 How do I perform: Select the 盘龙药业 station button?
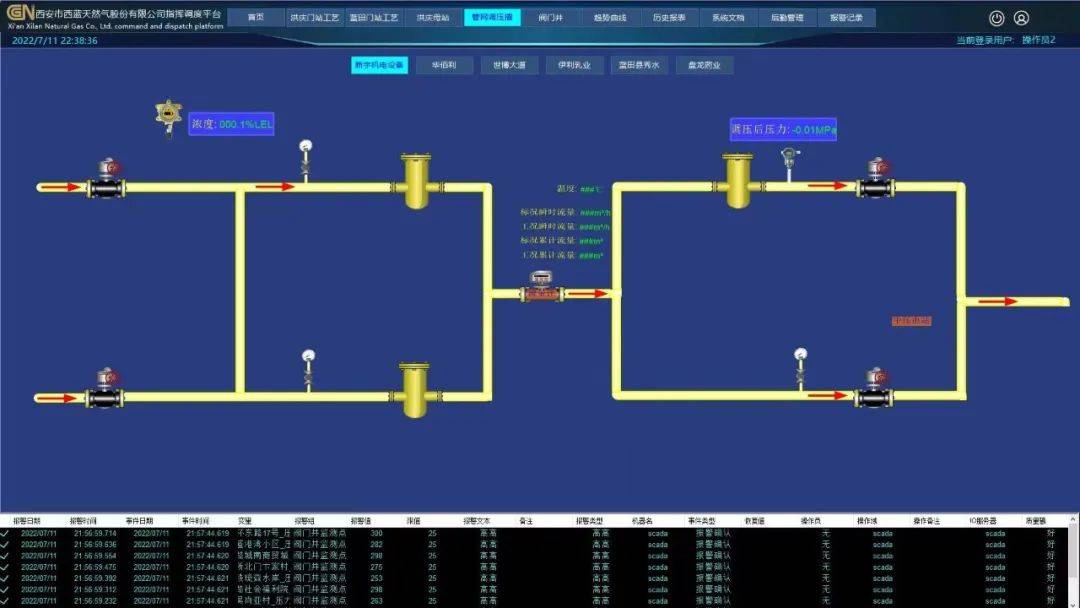(x=705, y=65)
